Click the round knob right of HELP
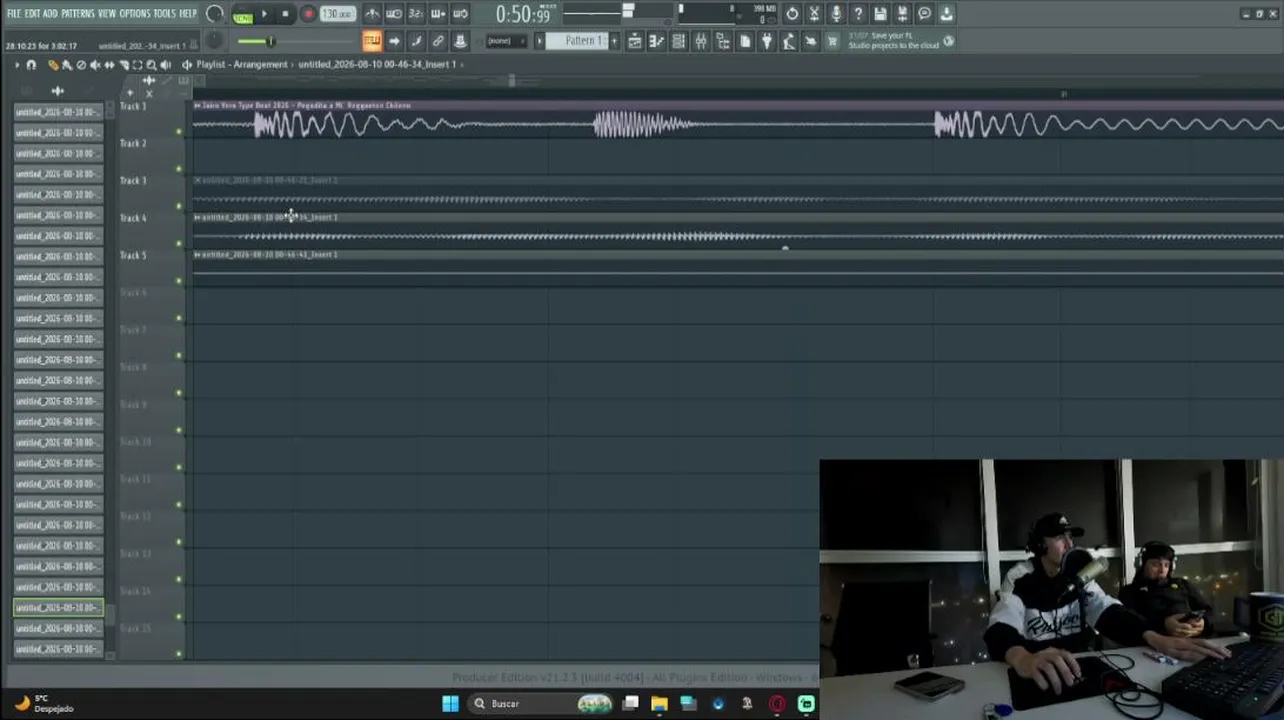Image resolution: width=1284 pixels, height=720 pixels. (215, 14)
